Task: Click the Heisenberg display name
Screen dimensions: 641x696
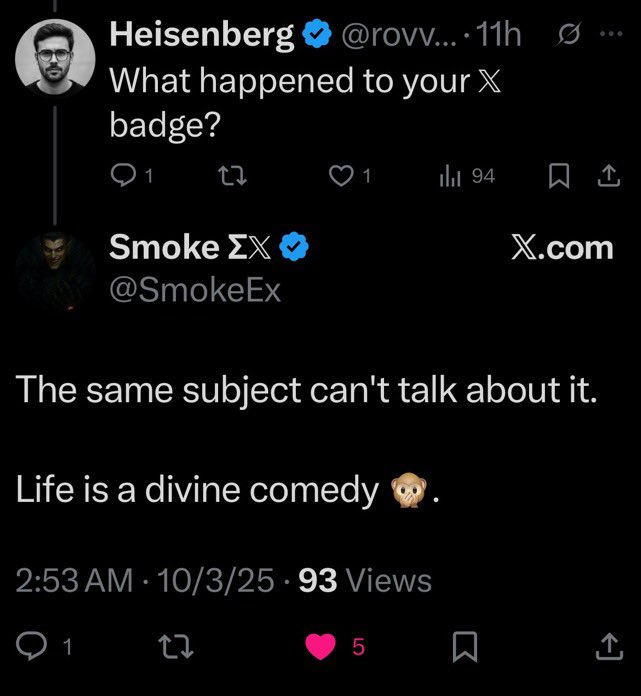Action: (x=202, y=36)
